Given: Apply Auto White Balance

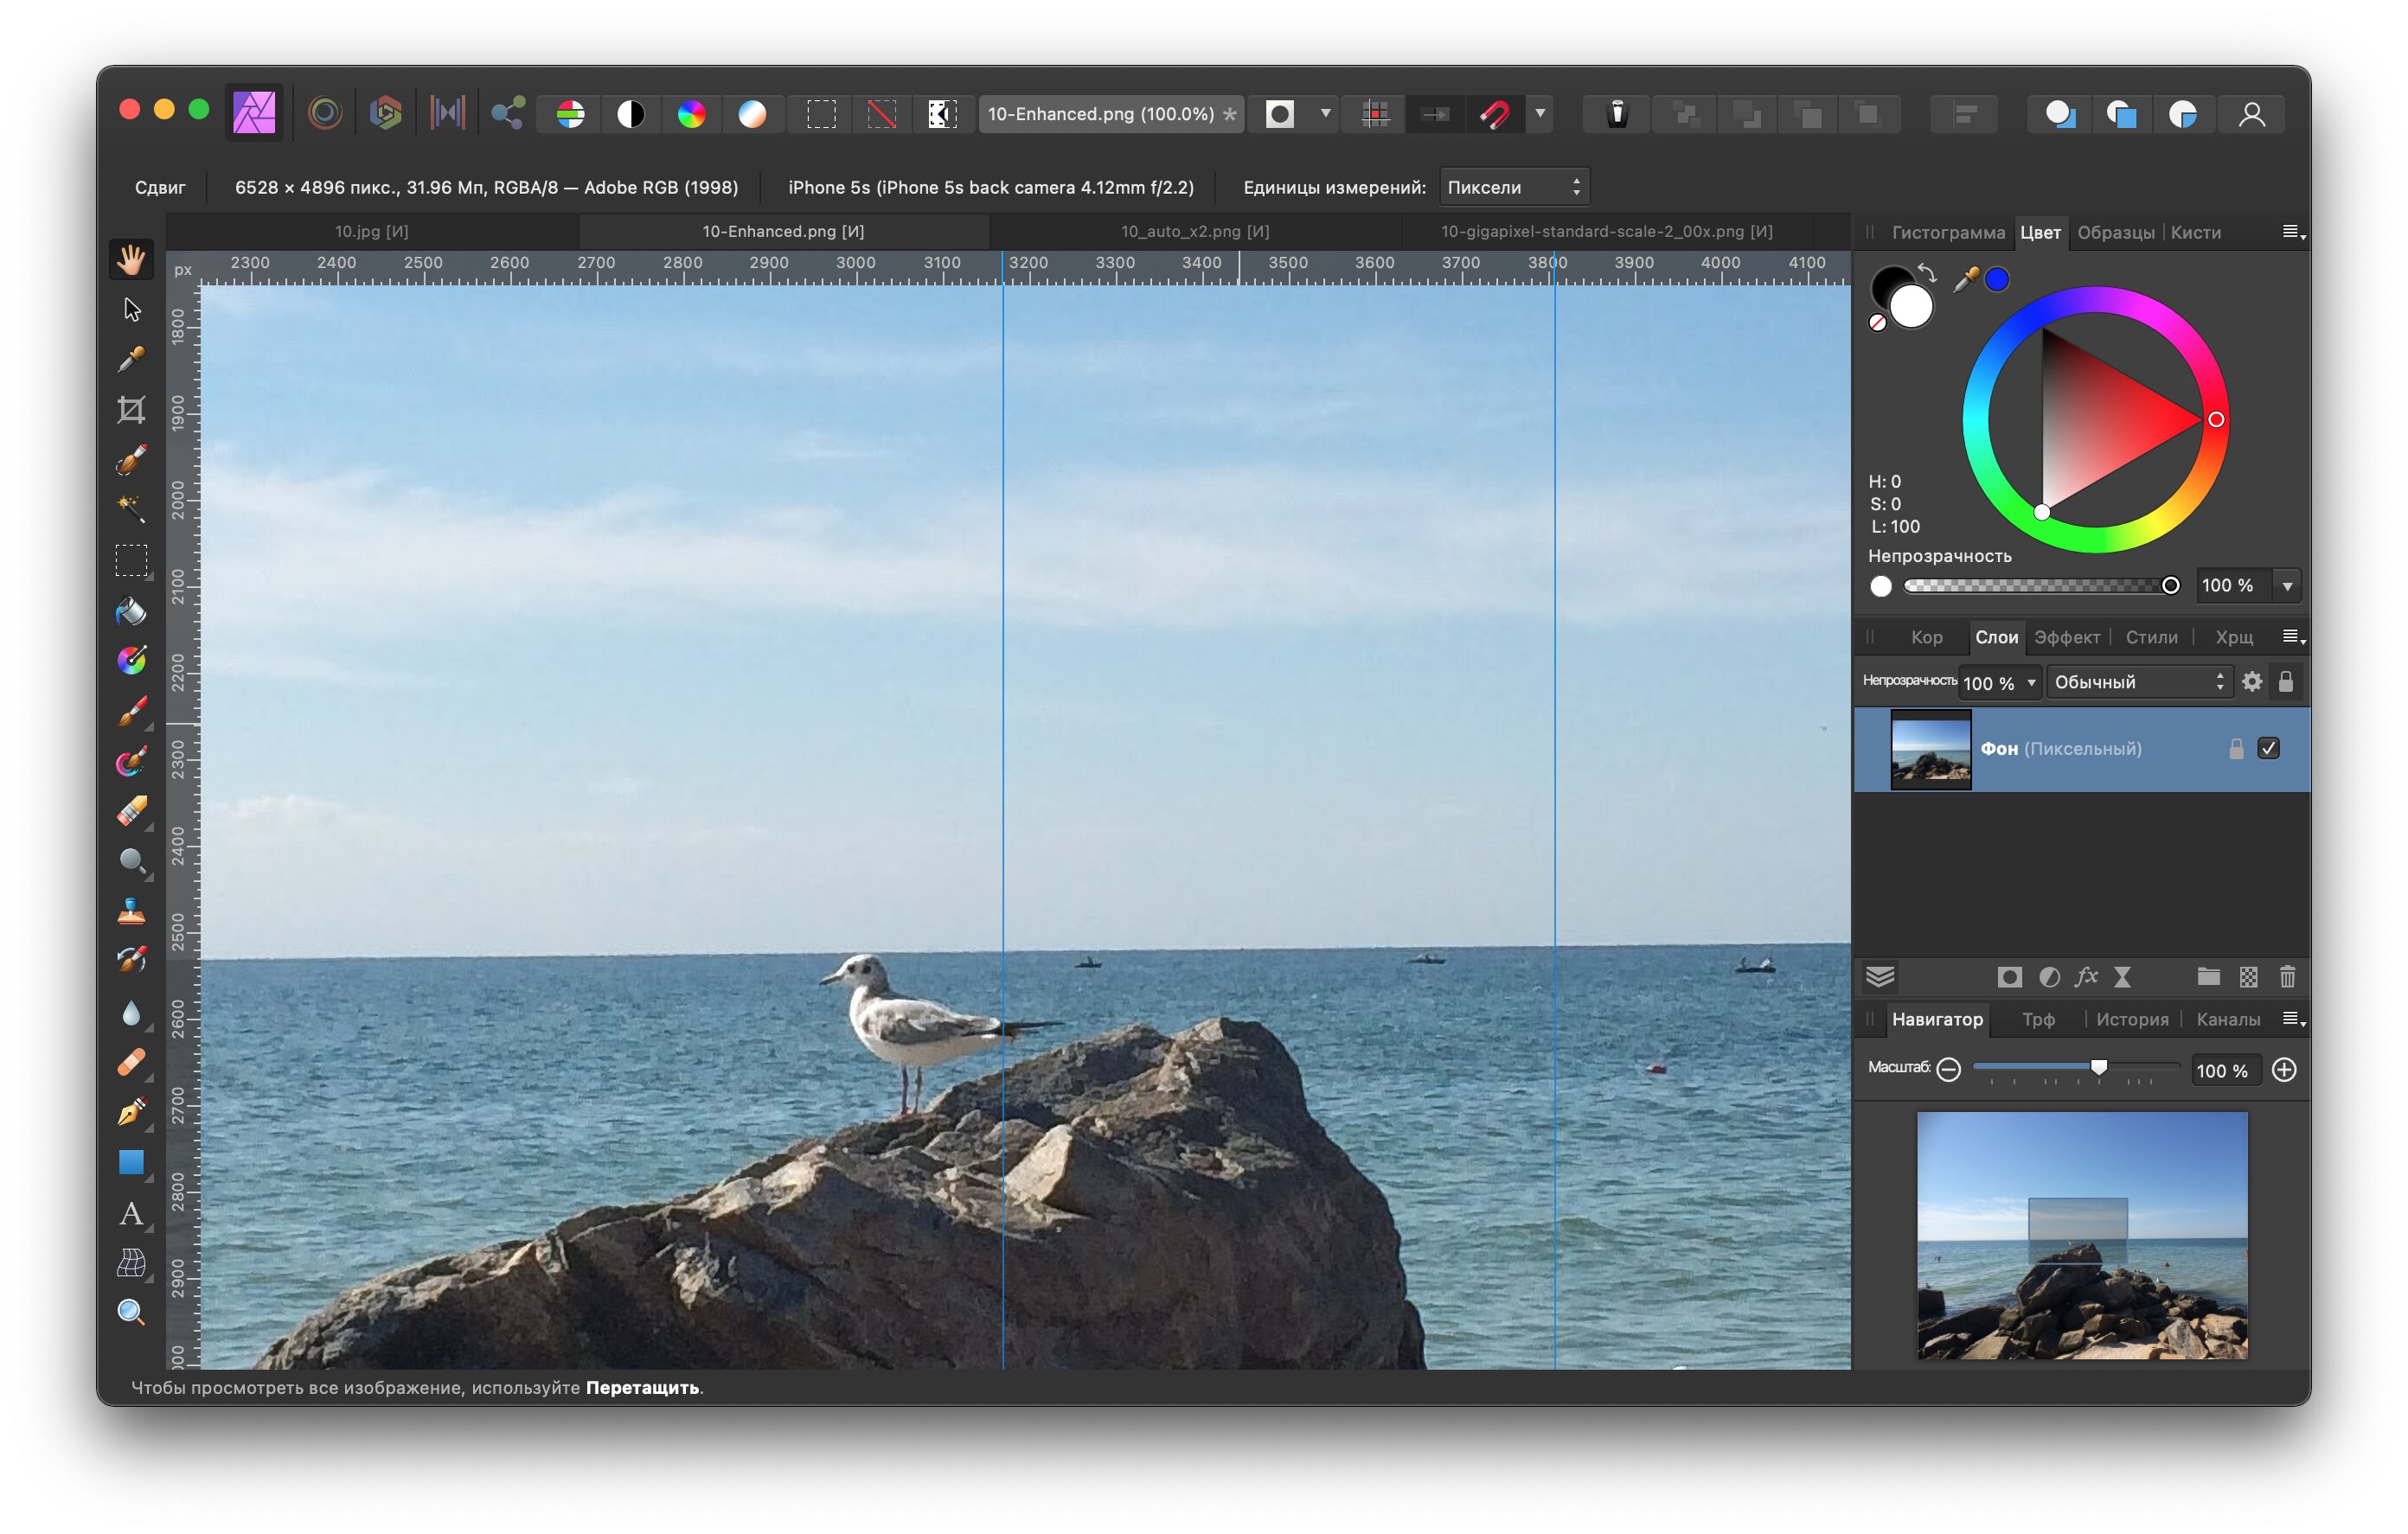Looking at the screenshot, I should coord(752,114).
